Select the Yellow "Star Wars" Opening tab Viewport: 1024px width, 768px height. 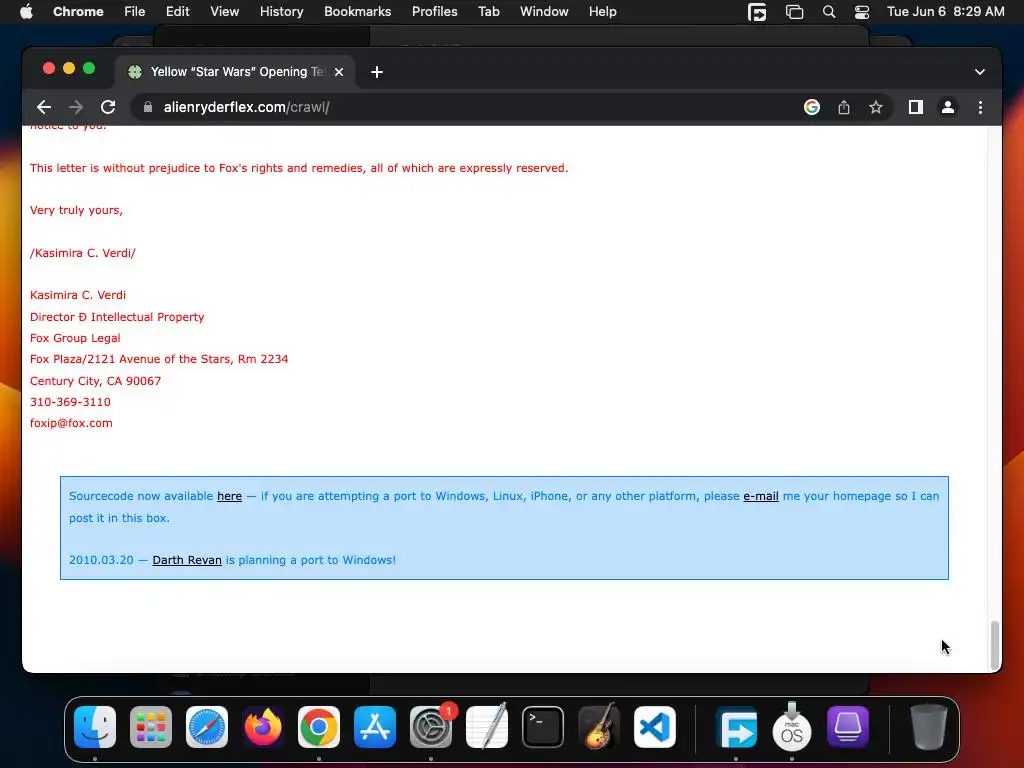pyautogui.click(x=235, y=72)
